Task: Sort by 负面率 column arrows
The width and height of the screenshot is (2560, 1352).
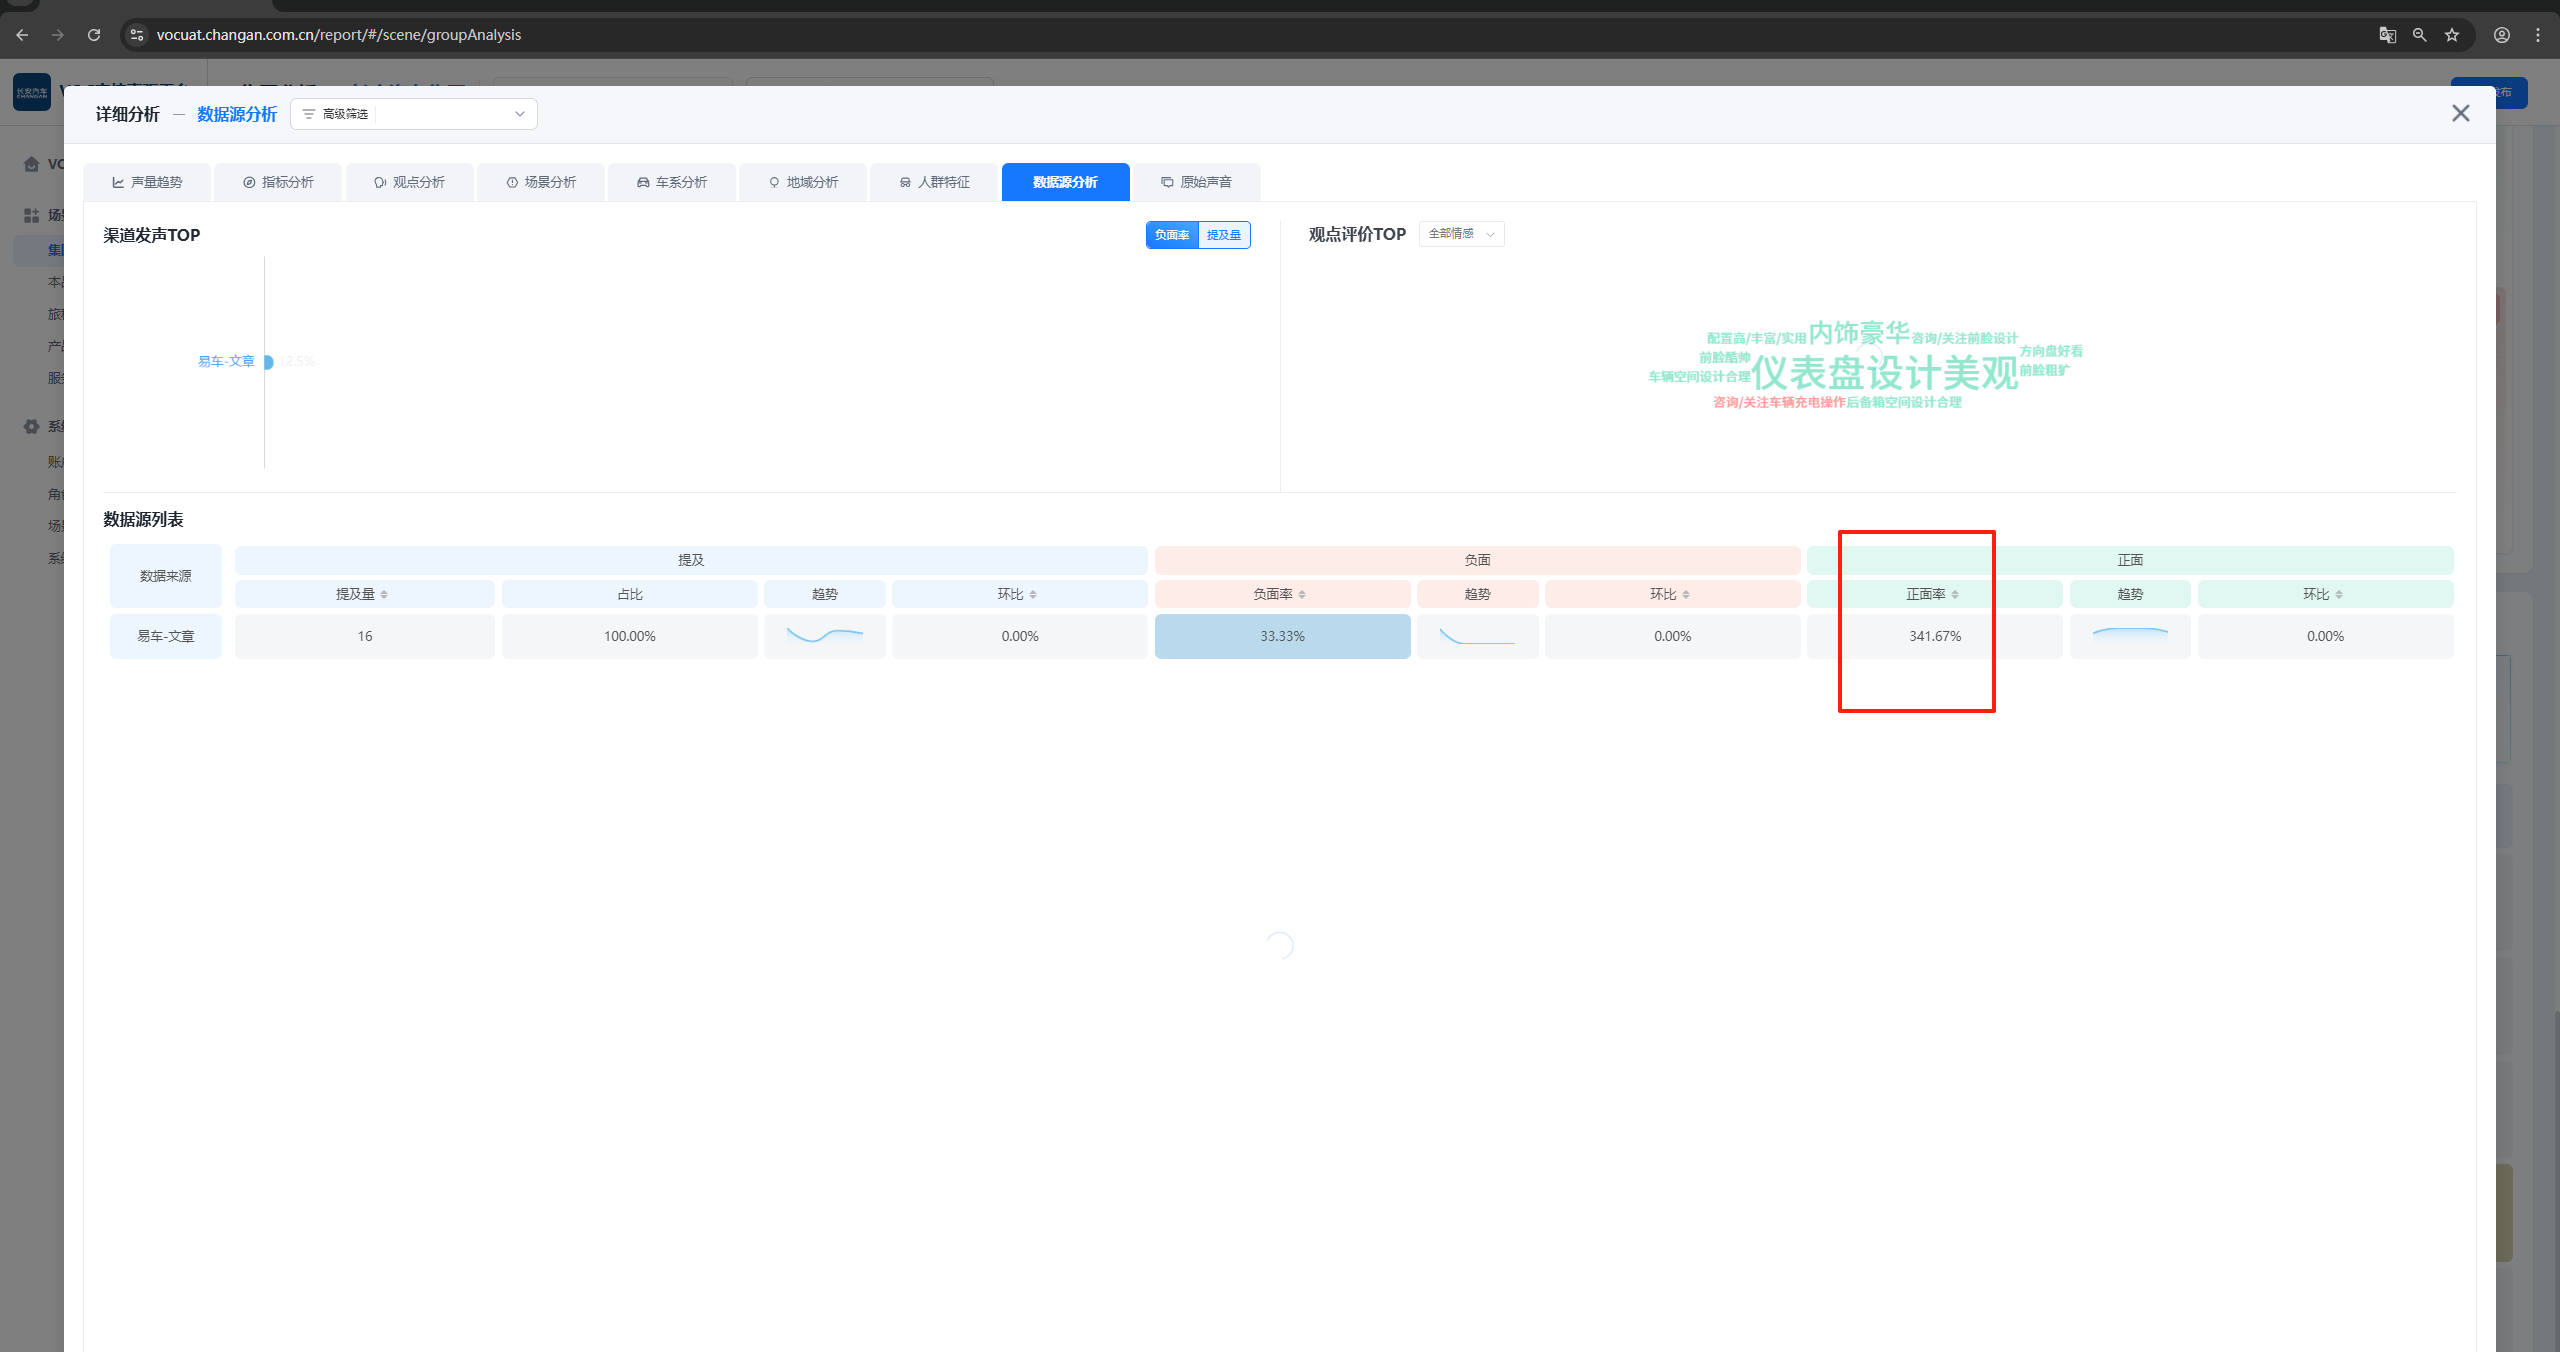Action: (x=1302, y=595)
